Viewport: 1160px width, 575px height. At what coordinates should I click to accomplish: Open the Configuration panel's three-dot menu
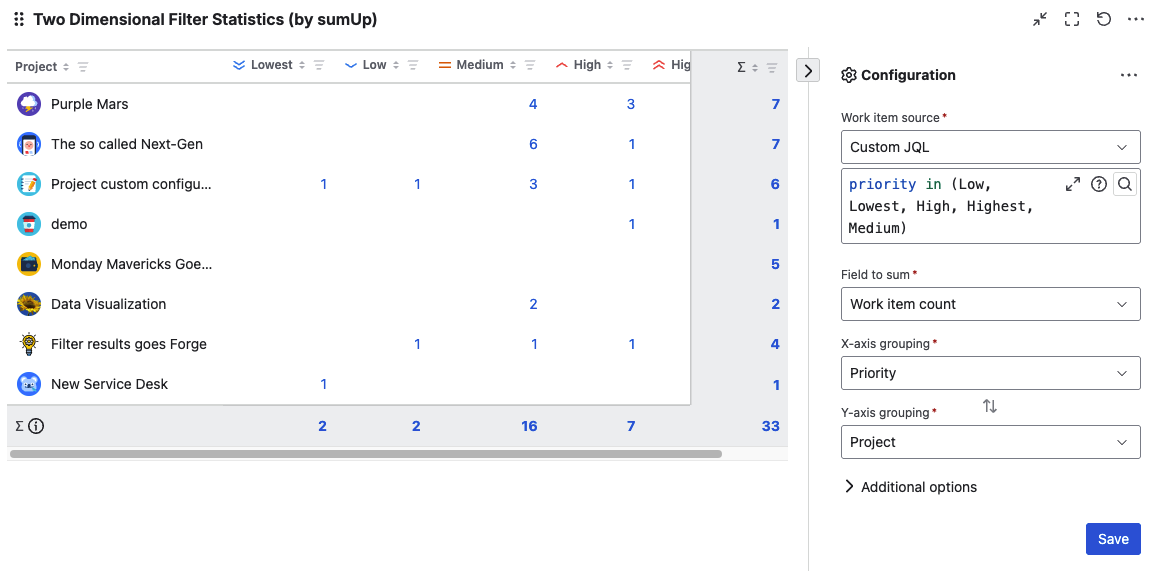click(1128, 75)
